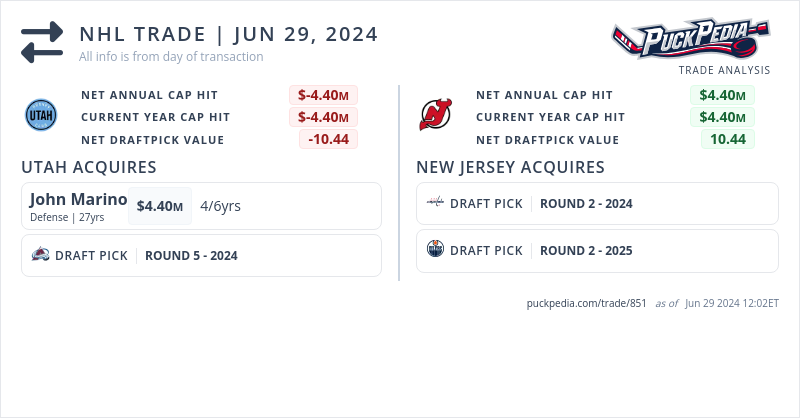Click the Washington Capitals draft pick logo

tap(435, 203)
